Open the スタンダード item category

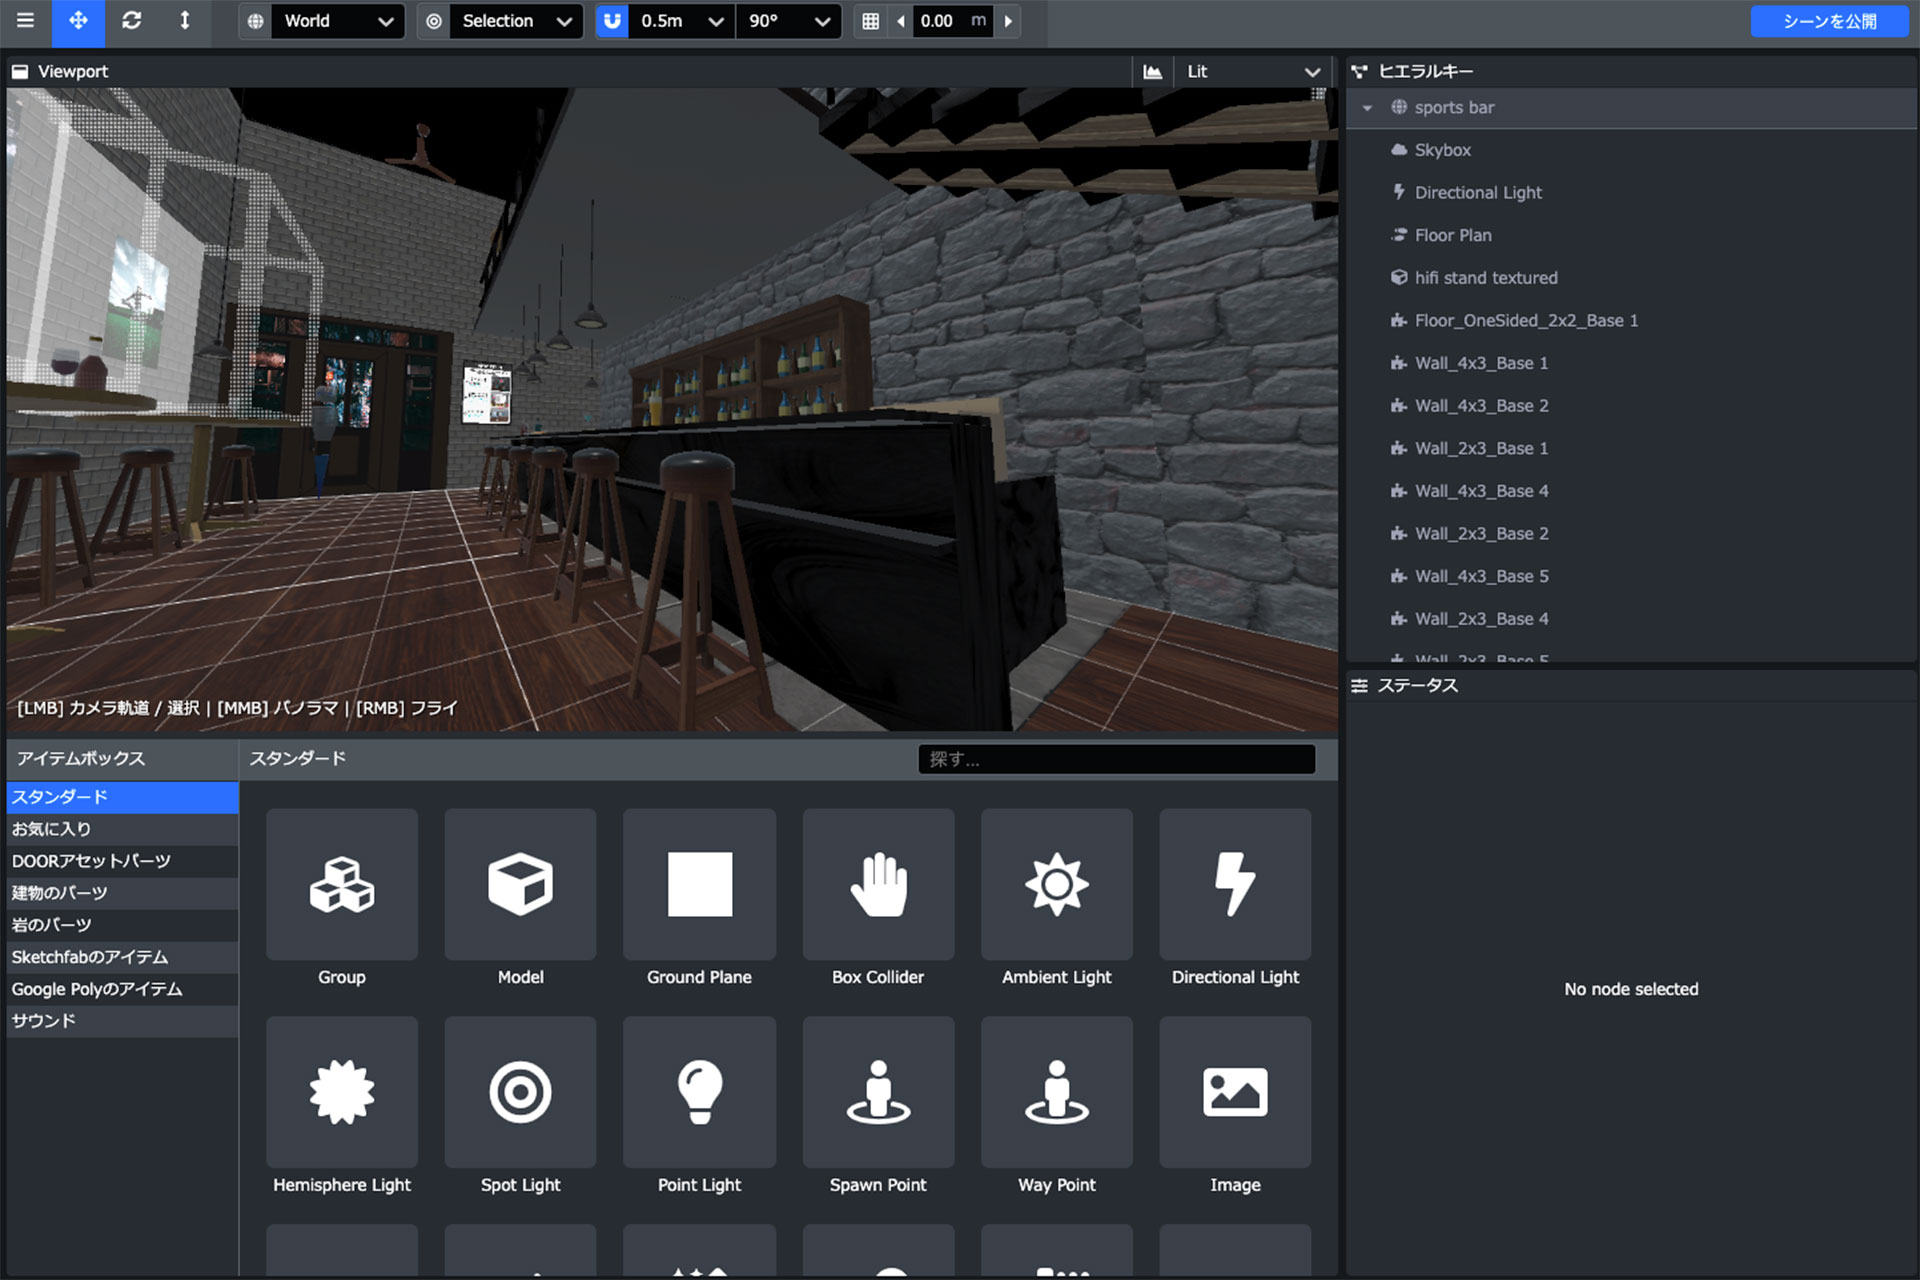(x=122, y=797)
